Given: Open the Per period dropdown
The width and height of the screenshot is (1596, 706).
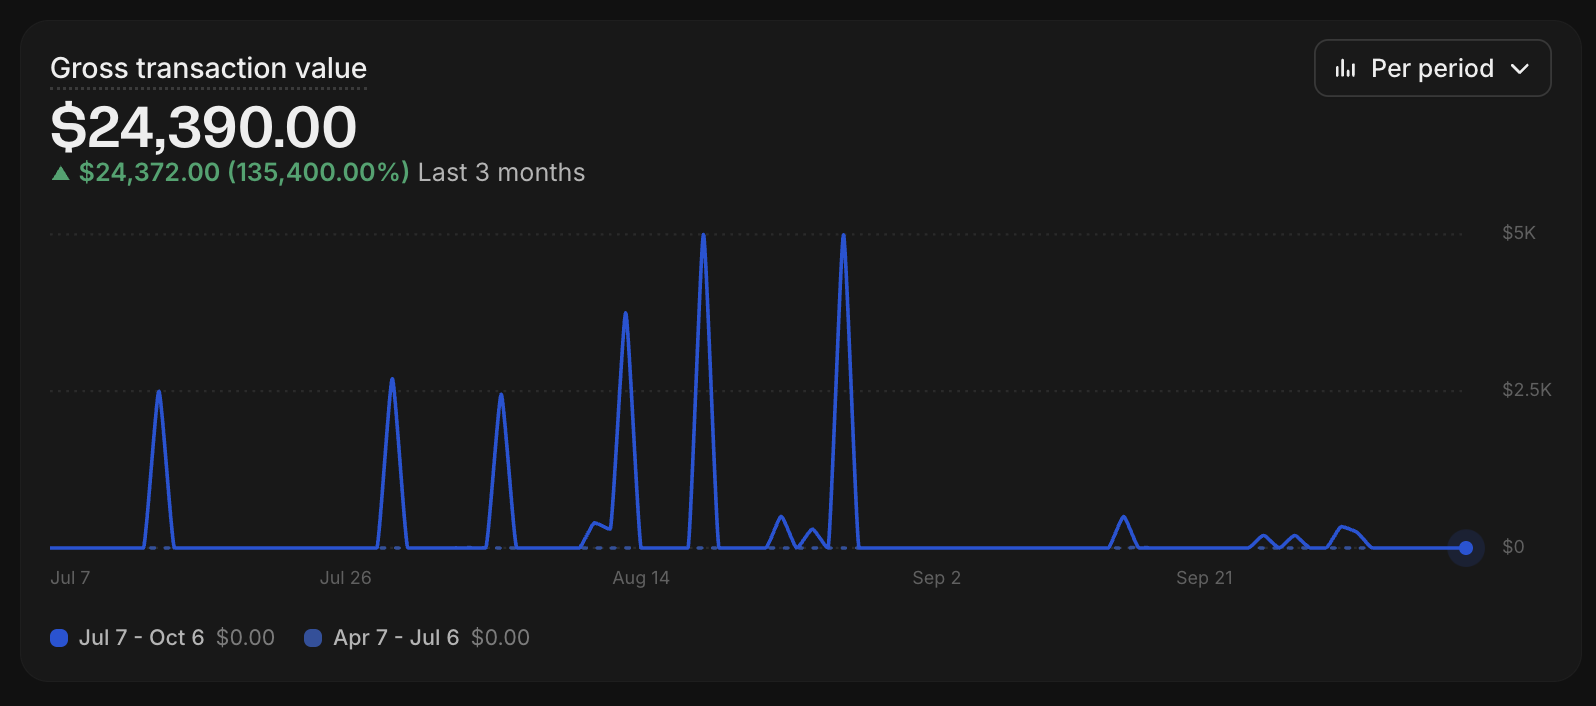Looking at the screenshot, I should pos(1432,68).
